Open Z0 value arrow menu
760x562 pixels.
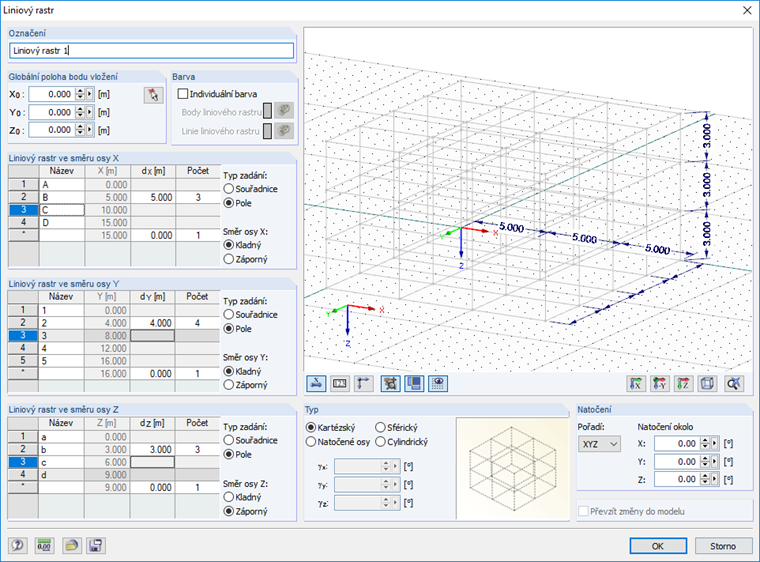pyautogui.click(x=90, y=130)
